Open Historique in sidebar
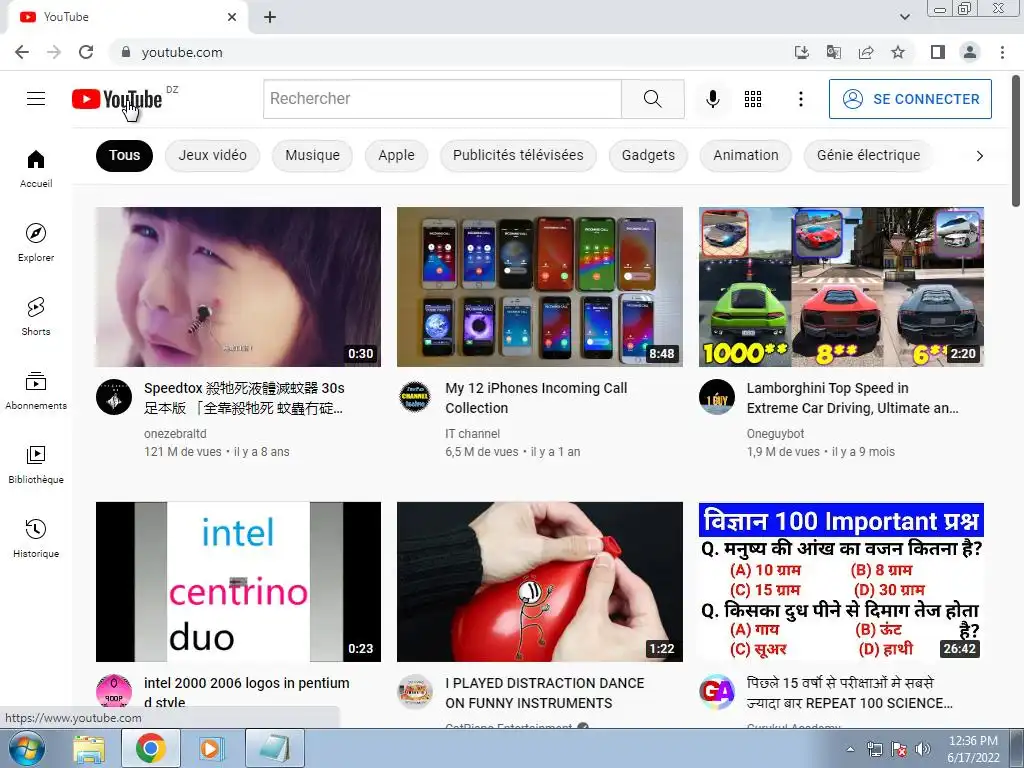Viewport: 1024px width, 768px height. pos(36,539)
